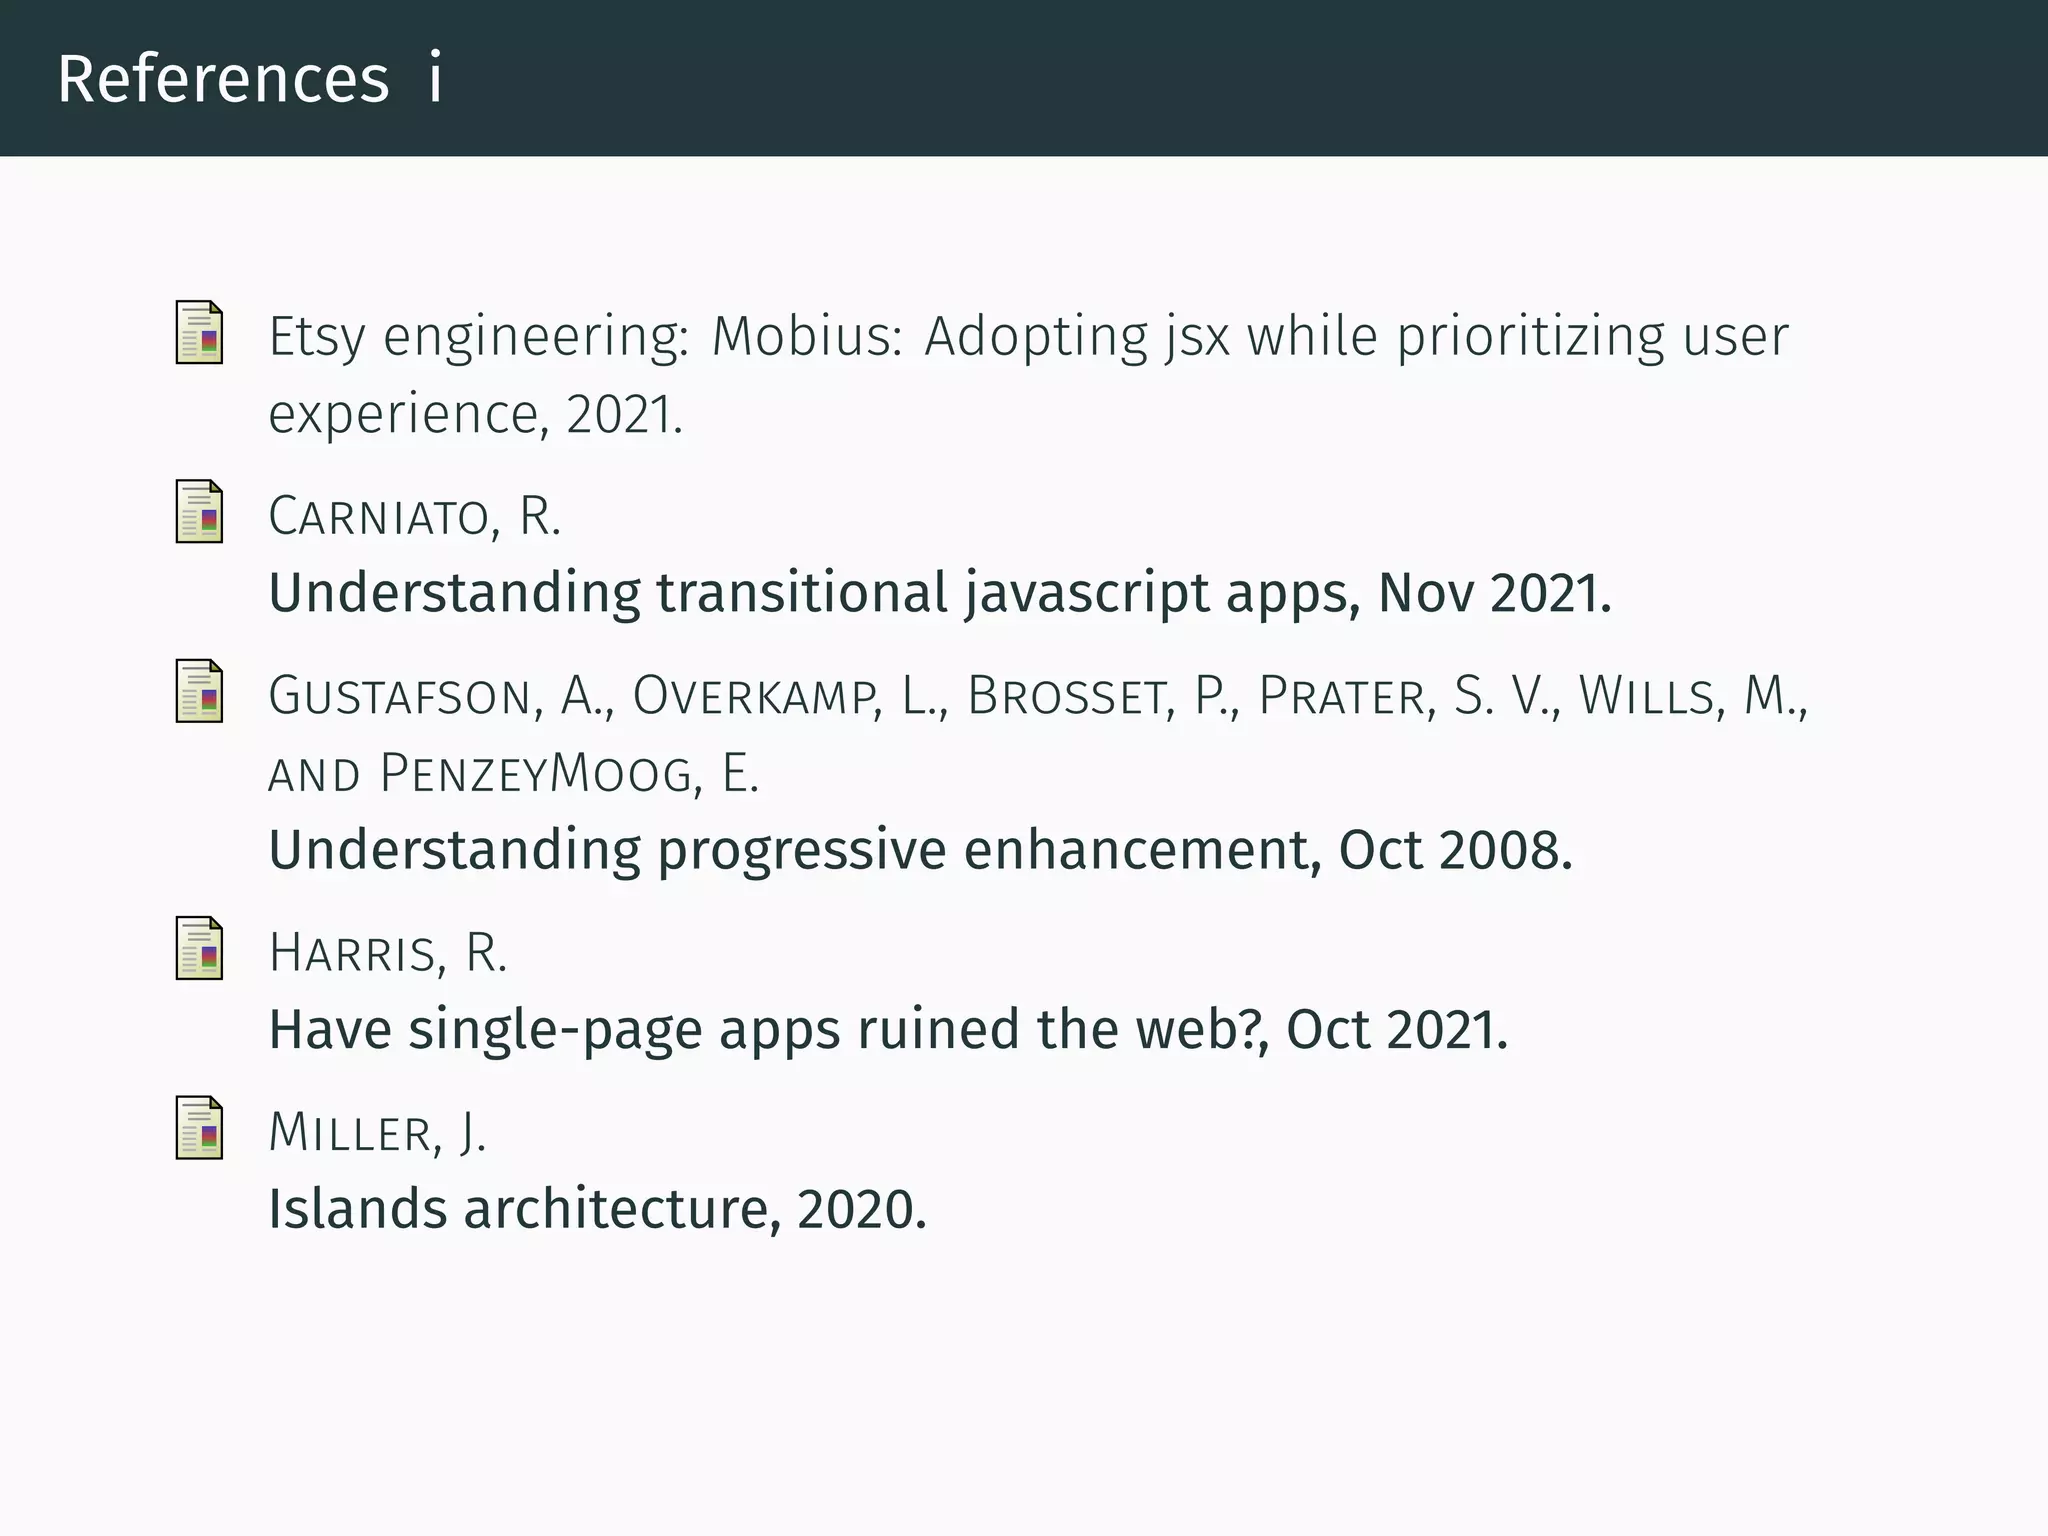Click author name Wills, M.
This screenshot has width=2048, height=1536.
click(x=1692, y=696)
